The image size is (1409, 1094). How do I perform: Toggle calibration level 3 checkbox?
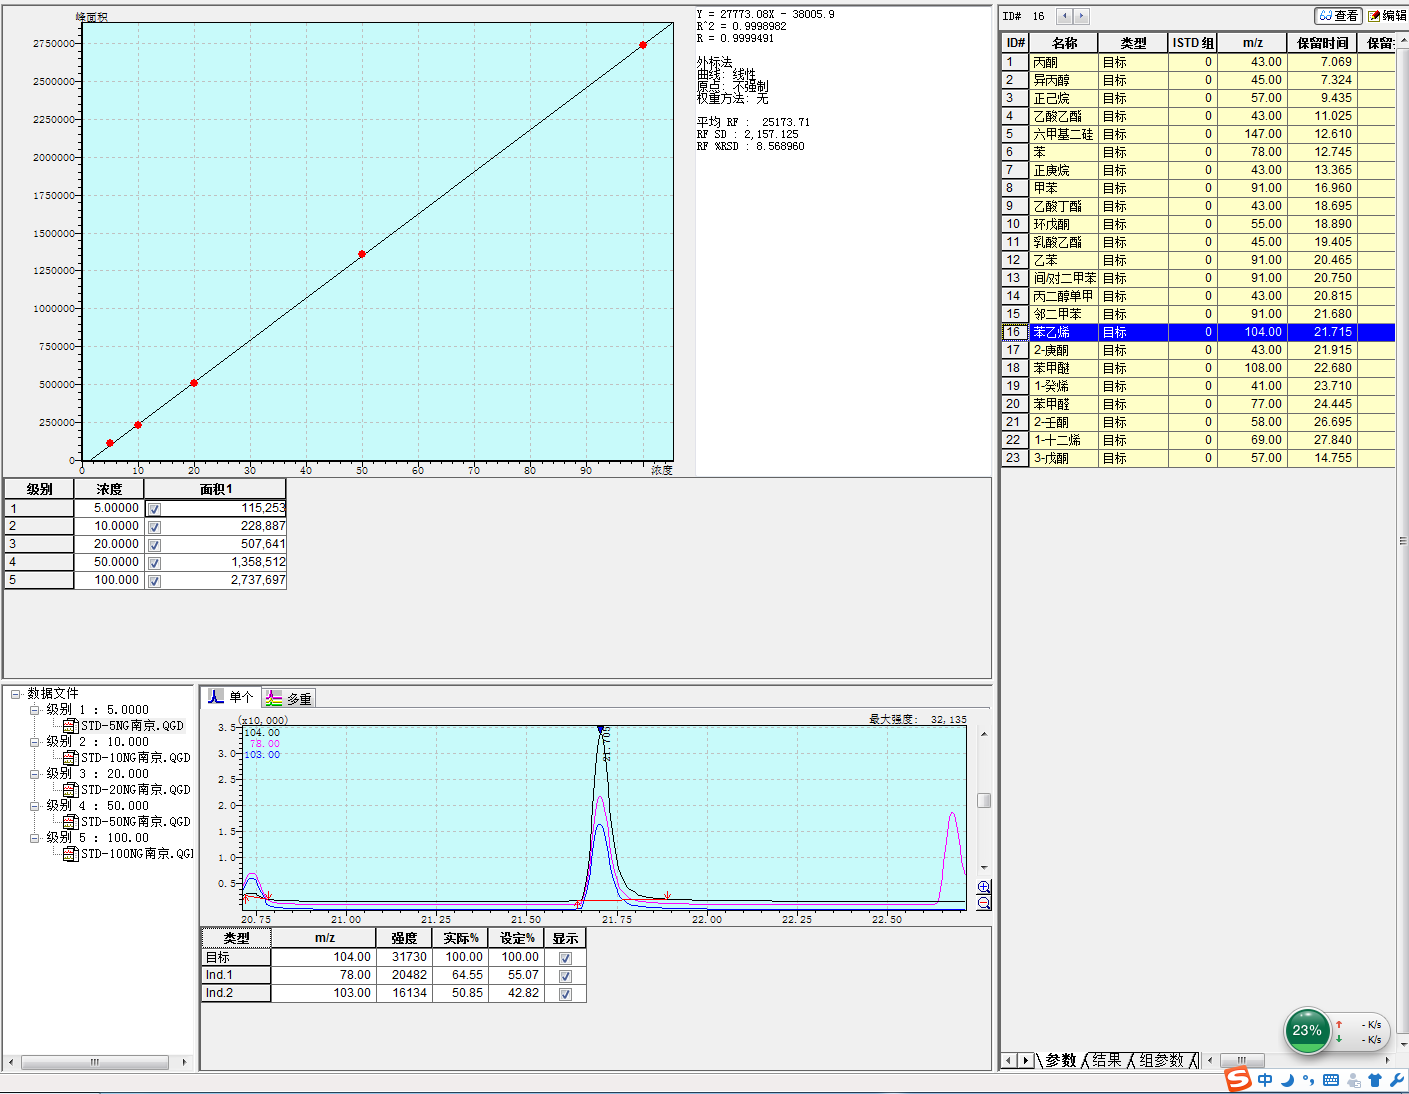click(x=154, y=545)
